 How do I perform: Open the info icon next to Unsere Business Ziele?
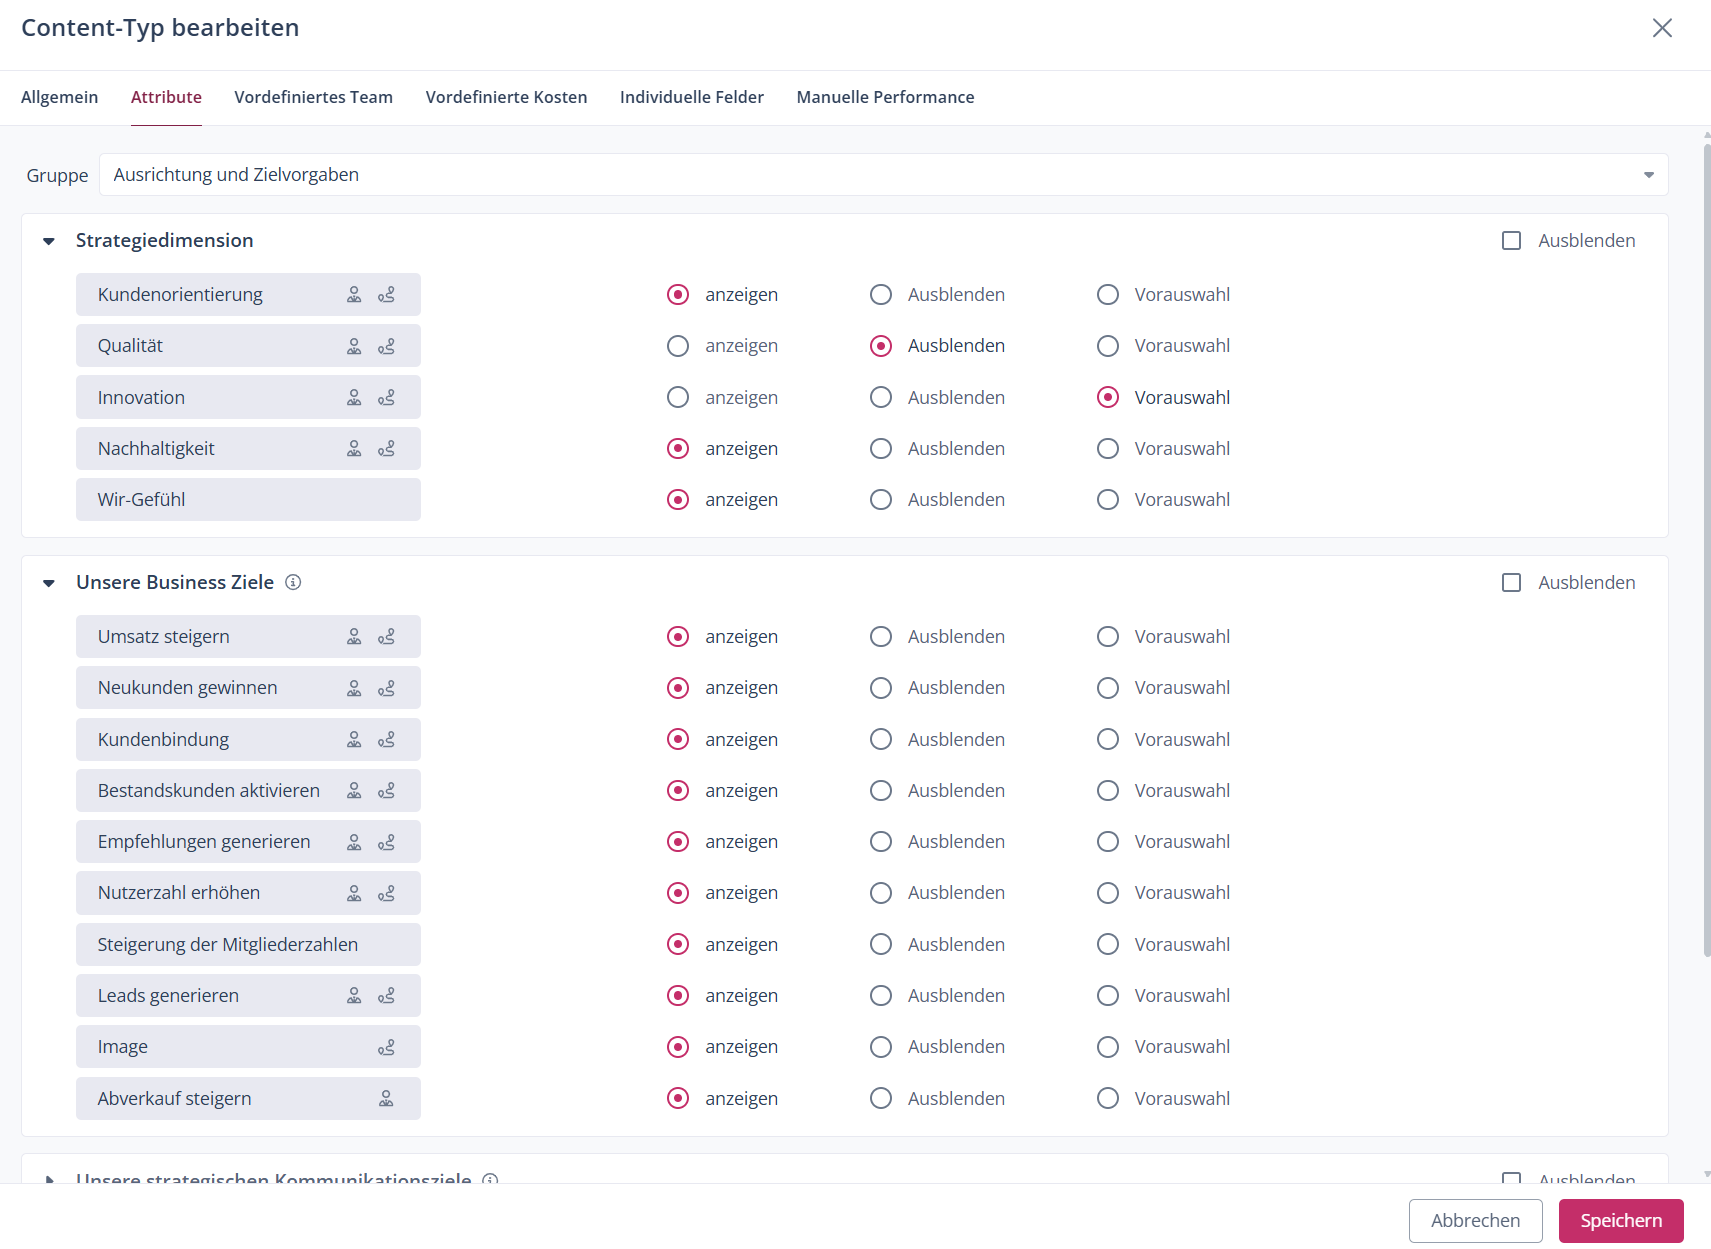point(293,582)
